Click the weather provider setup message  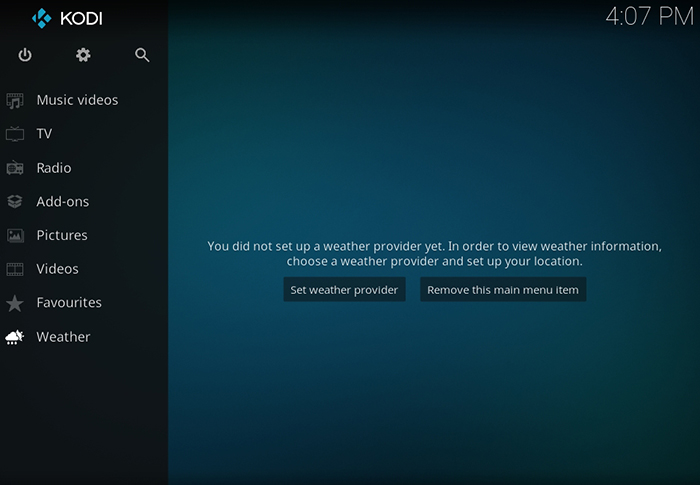pos(434,253)
